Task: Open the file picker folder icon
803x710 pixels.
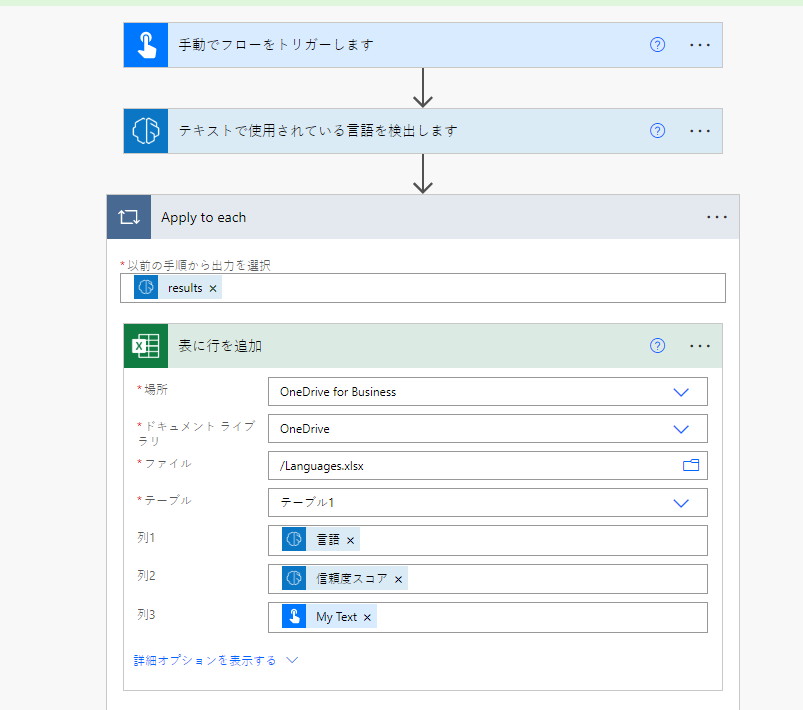Action: click(690, 465)
